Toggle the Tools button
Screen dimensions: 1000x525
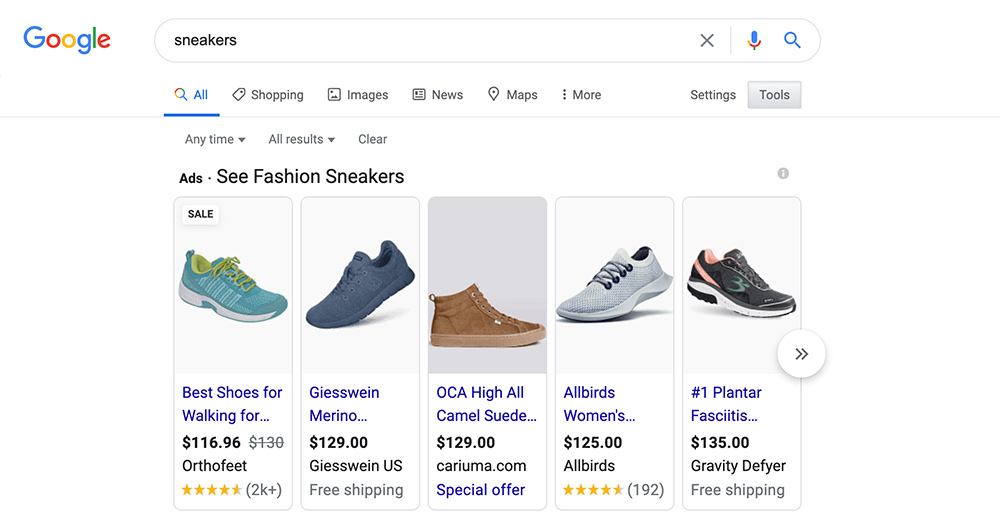774,95
